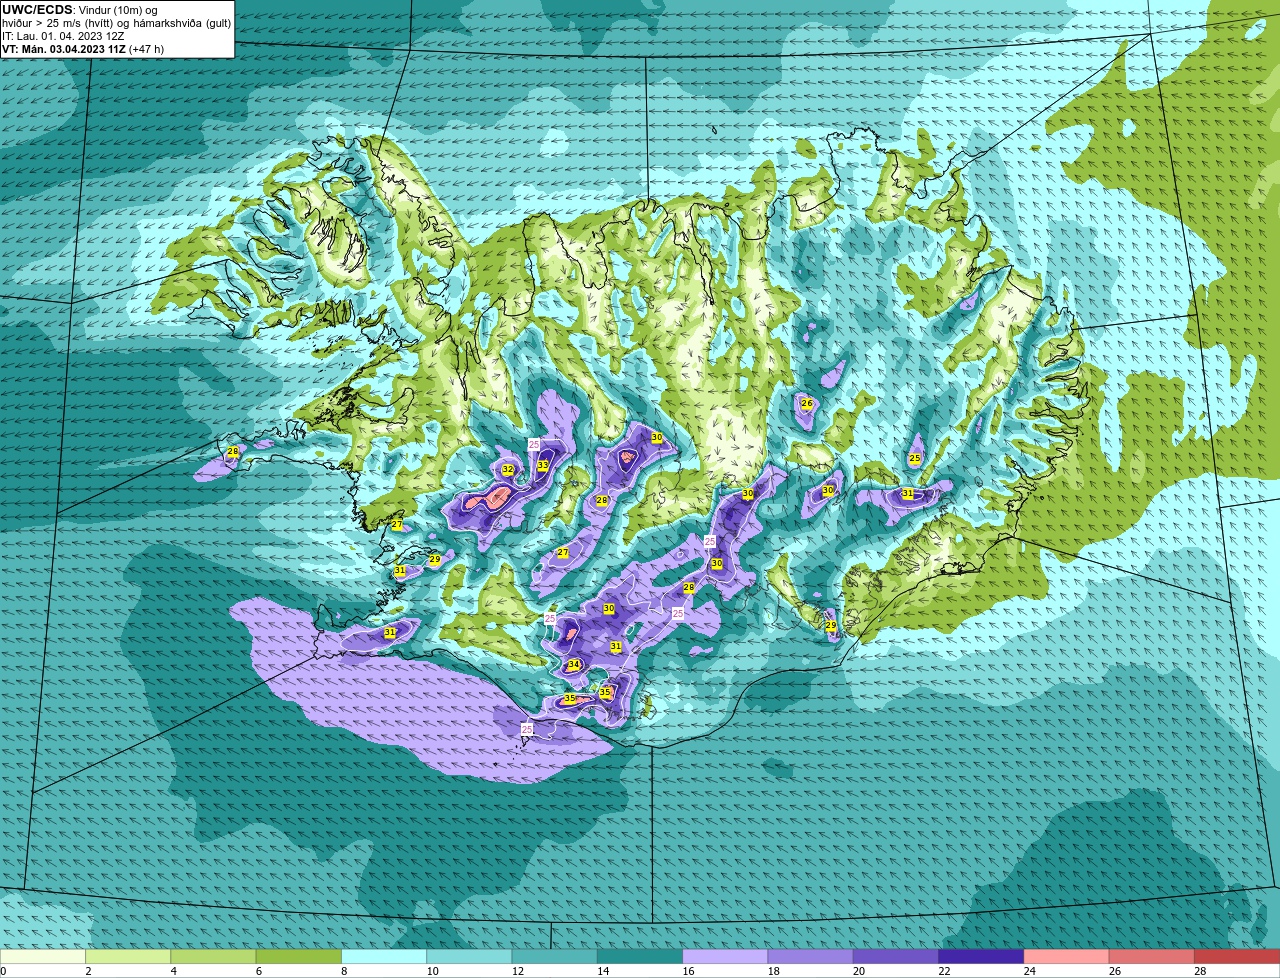Click the title line 'UWC/ECDS: Vindur (10m) og'
The width and height of the screenshot is (1280, 978).
coord(80,10)
